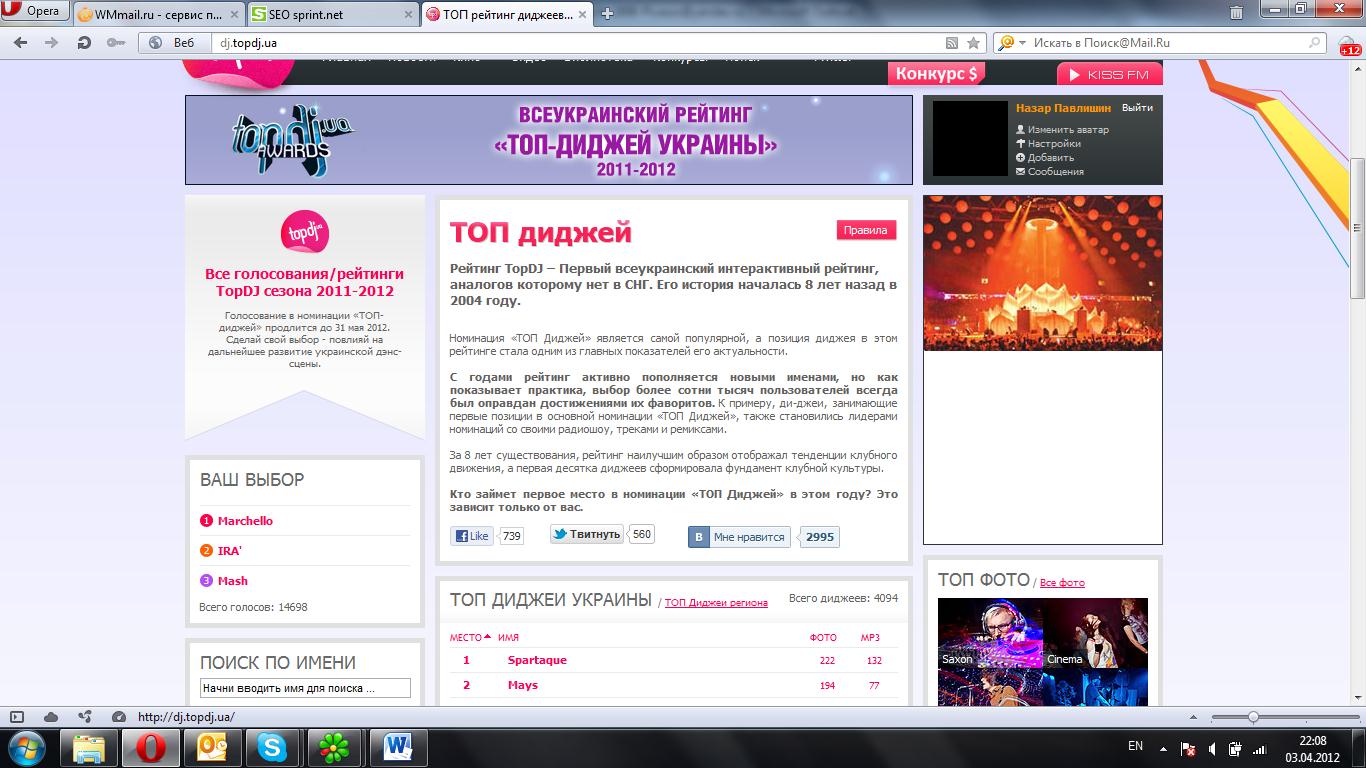Screen dimensions: 1366x768
Task: Sort by МЕСТО column header
Action: [x=470, y=637]
